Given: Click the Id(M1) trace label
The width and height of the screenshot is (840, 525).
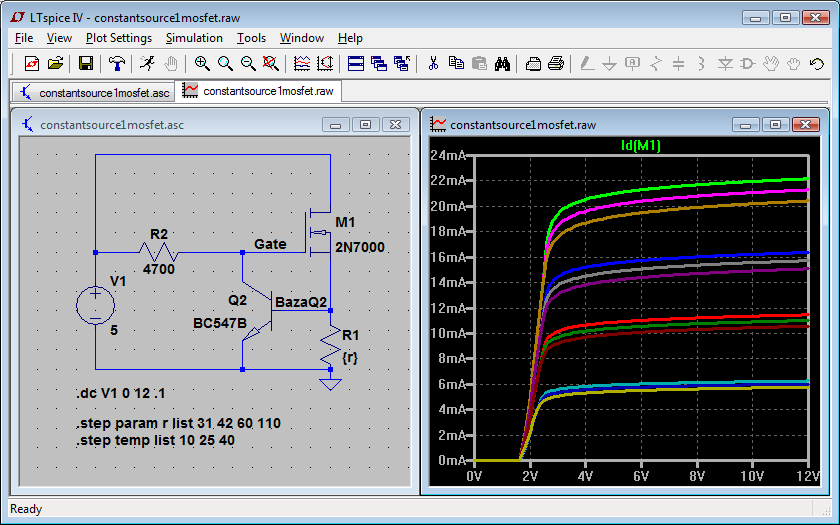Looking at the screenshot, I should [641, 145].
